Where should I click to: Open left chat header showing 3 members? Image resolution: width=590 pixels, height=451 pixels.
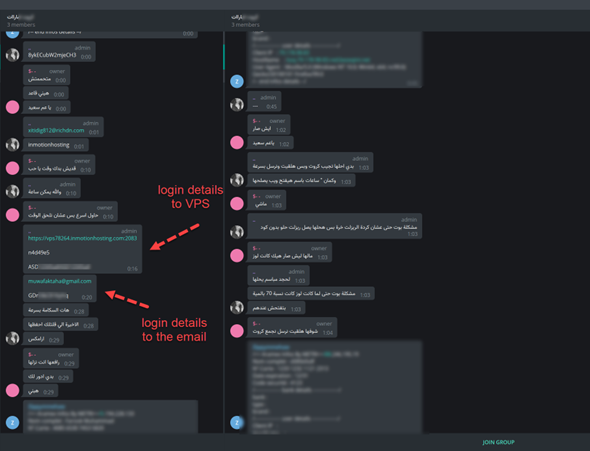pos(21,21)
